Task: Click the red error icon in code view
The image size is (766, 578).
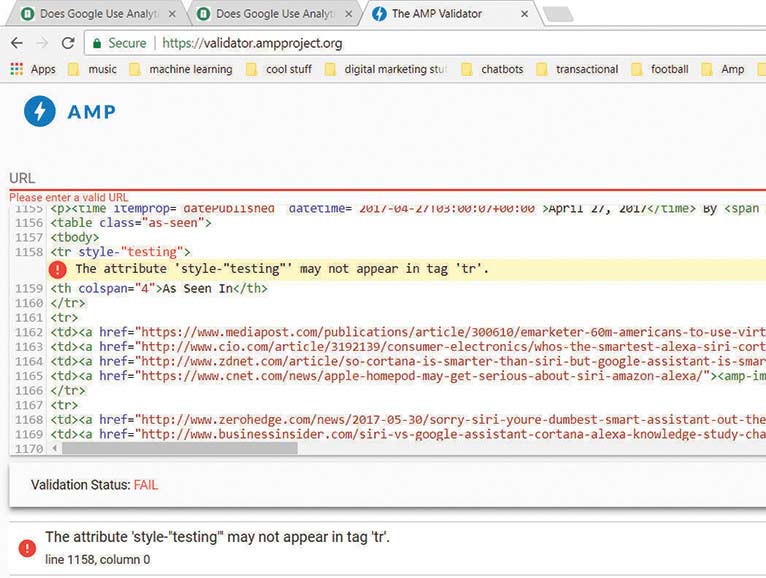Action: (57, 269)
